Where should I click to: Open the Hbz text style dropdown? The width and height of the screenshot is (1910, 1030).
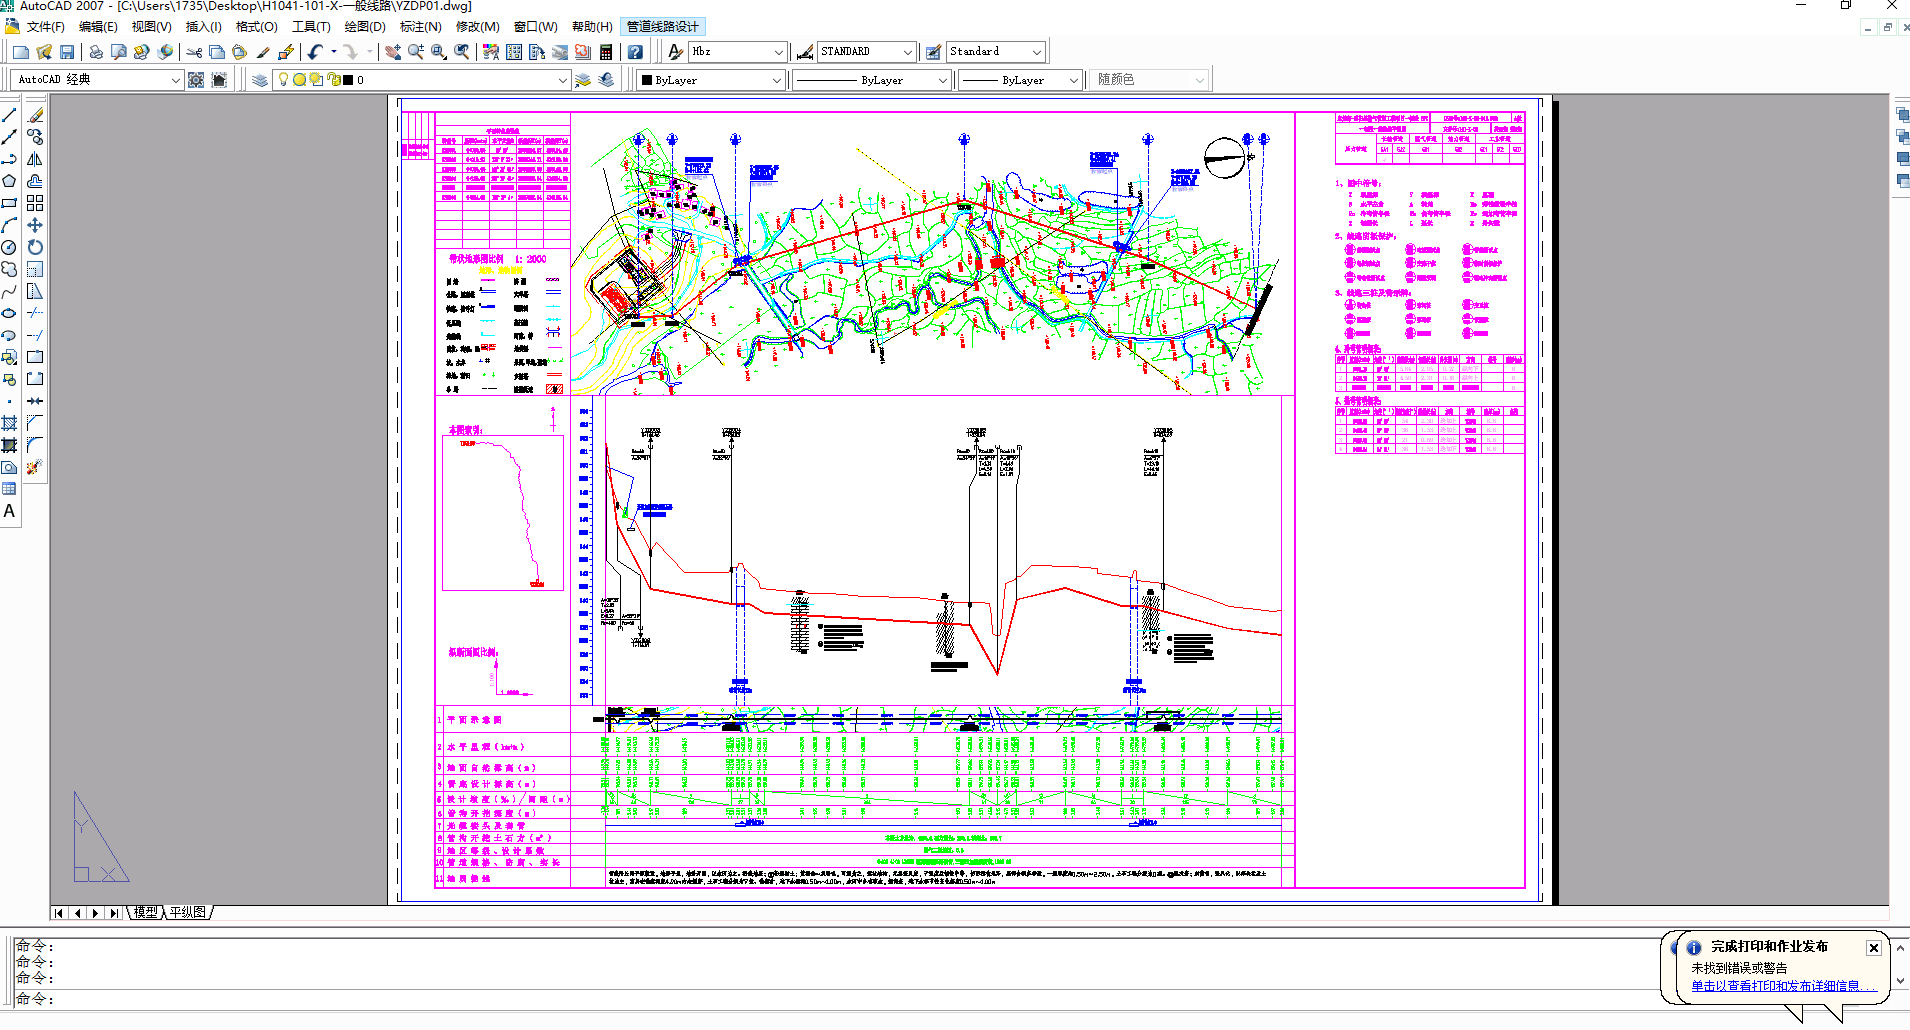[x=778, y=52]
